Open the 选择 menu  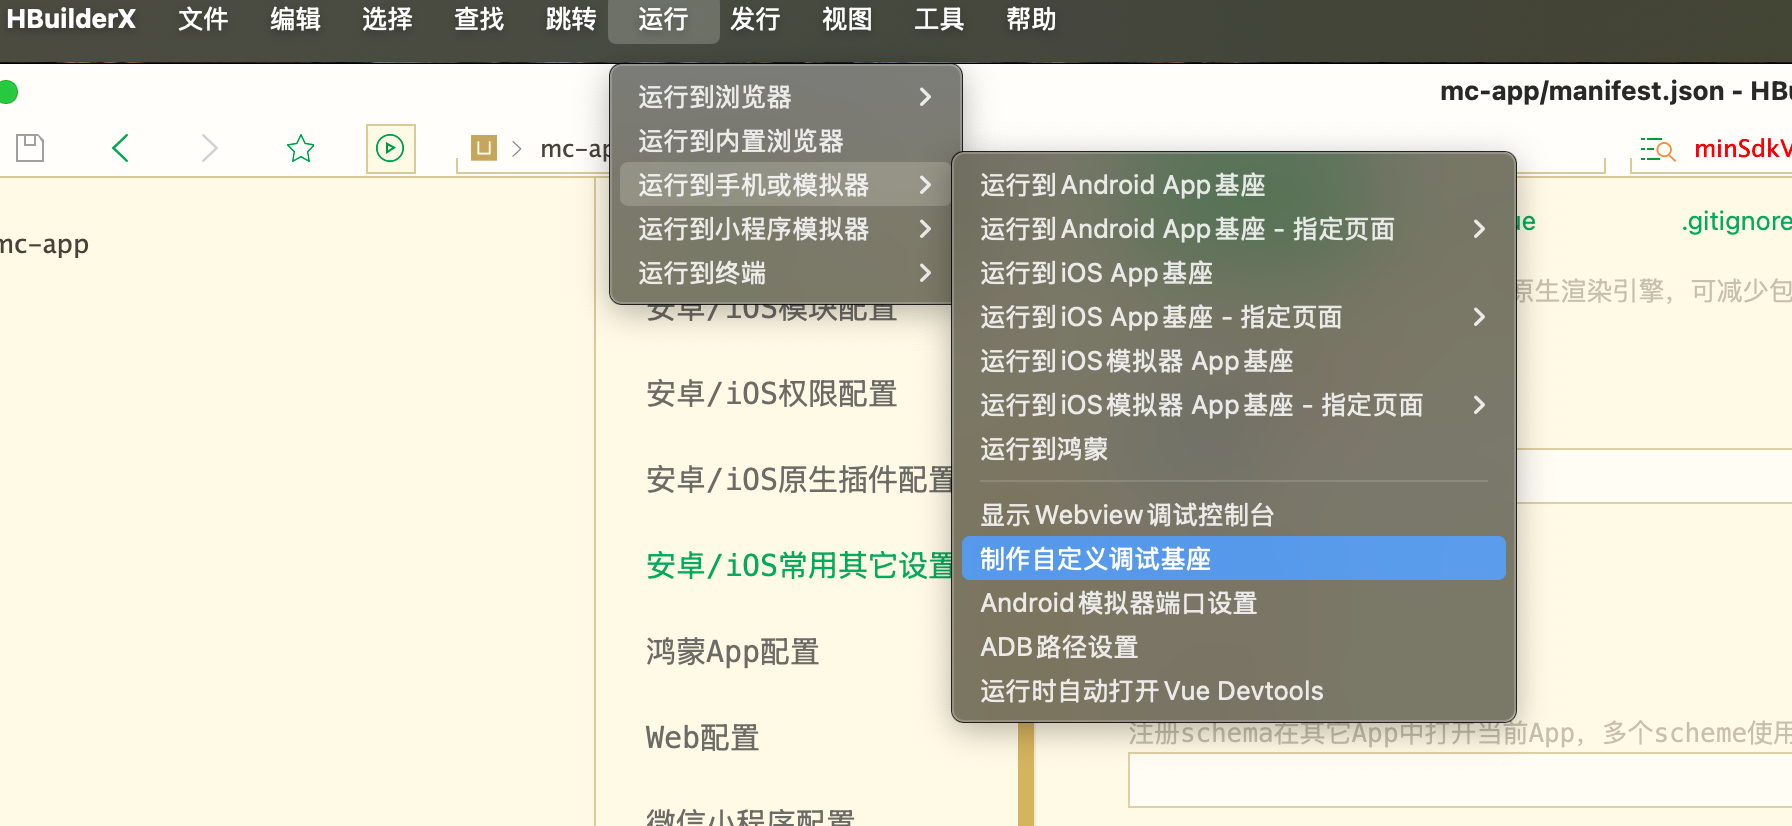[387, 19]
